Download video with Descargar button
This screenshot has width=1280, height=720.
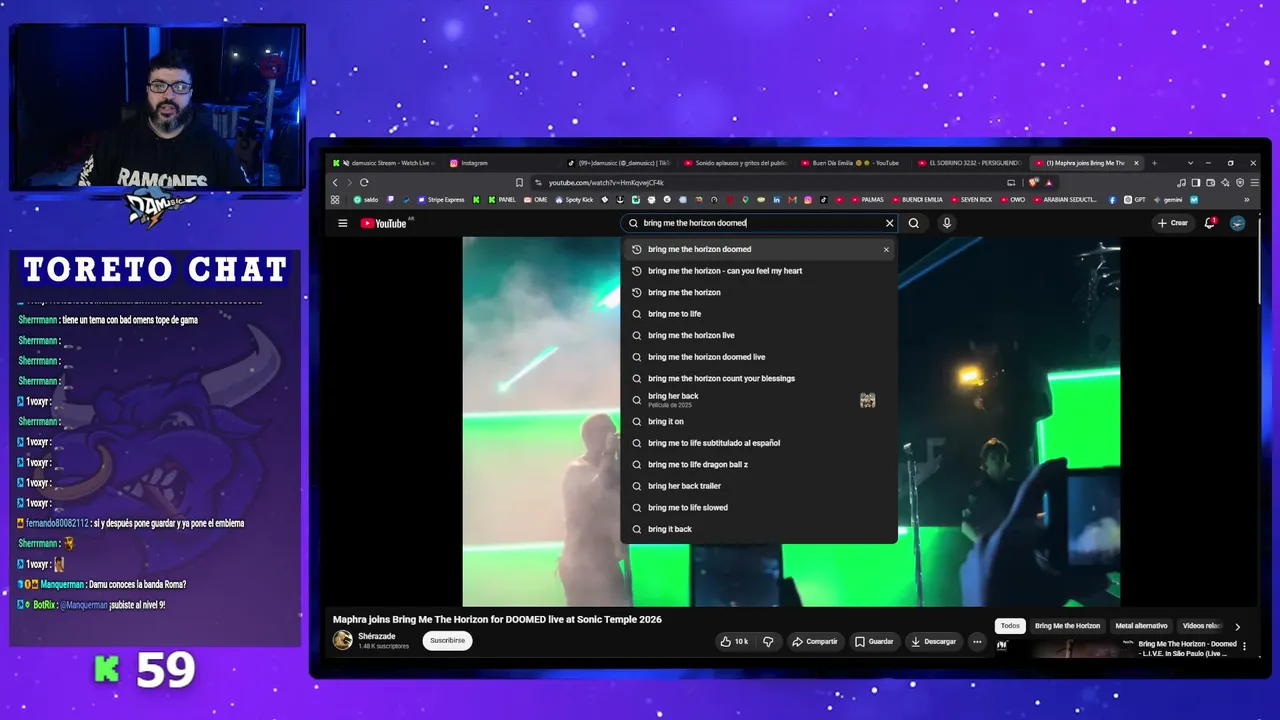coord(933,641)
